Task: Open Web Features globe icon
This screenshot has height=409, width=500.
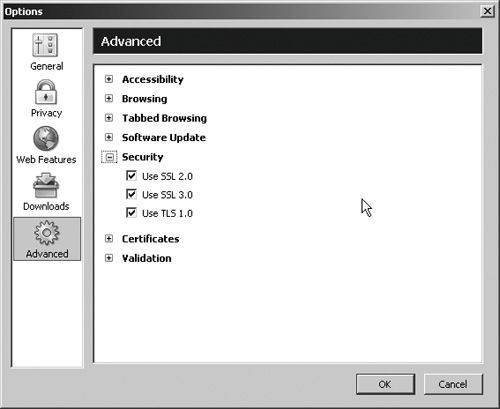Action: (46, 139)
